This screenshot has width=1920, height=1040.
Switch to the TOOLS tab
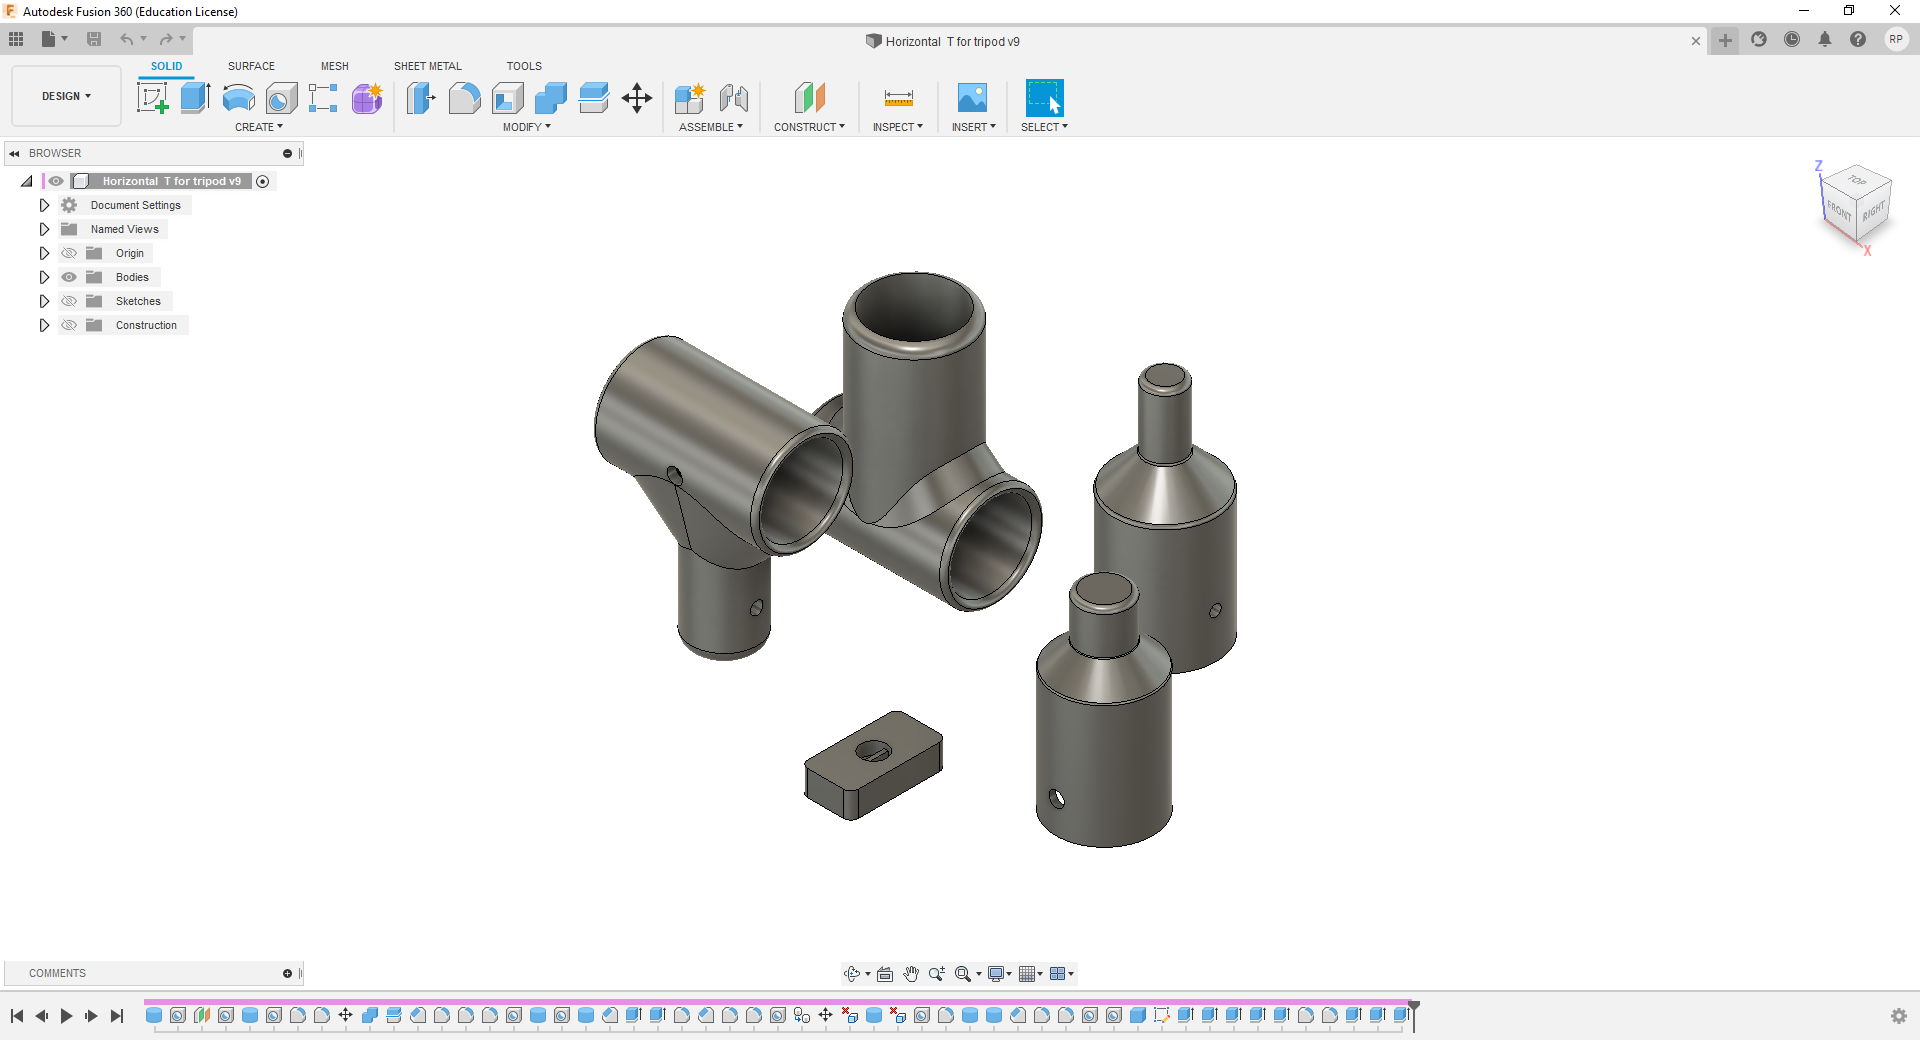pos(524,66)
